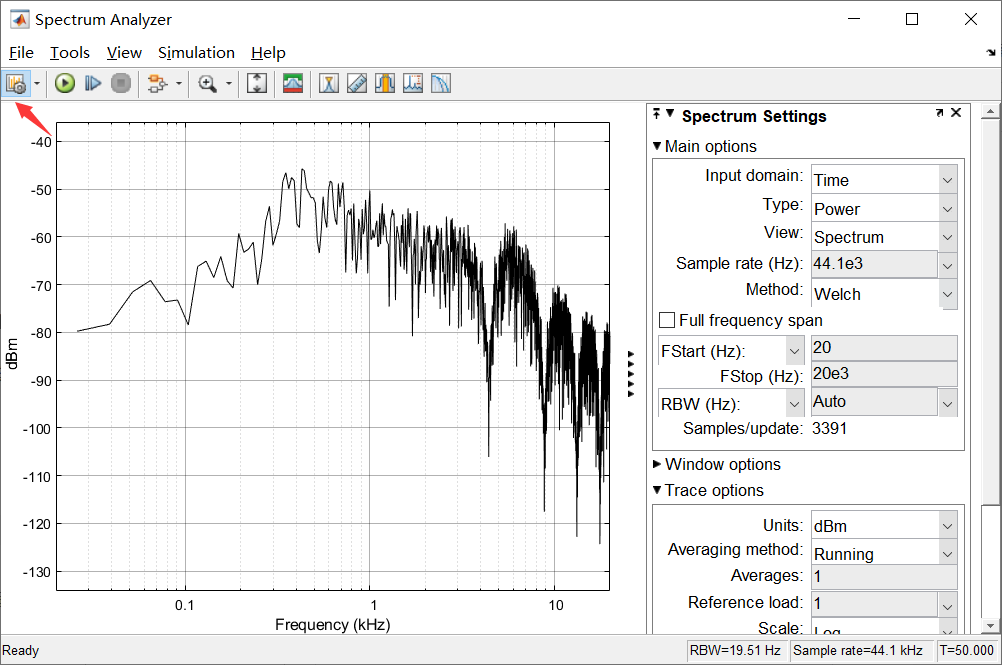Select the Zoom magnifier tool
The image size is (1002, 665).
pos(207,84)
